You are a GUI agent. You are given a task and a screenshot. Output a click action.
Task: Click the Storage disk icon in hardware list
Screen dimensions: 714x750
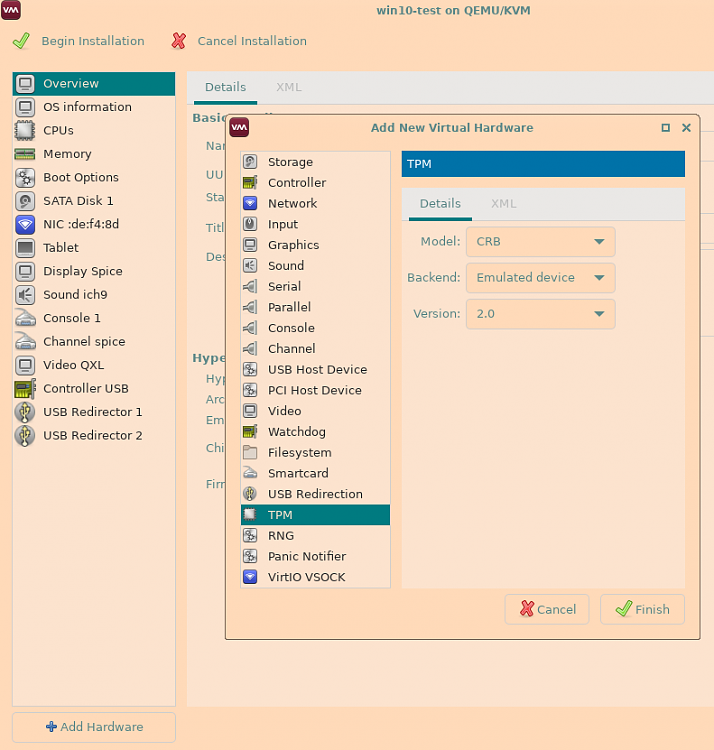pos(250,162)
